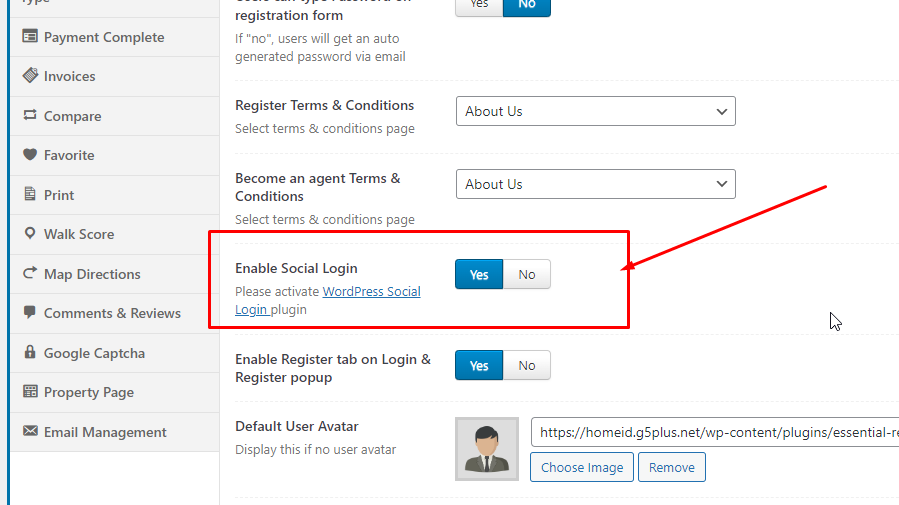Open Register Terms & Conditions dropdown
Screen dimensions: 899x505
(x=595, y=111)
